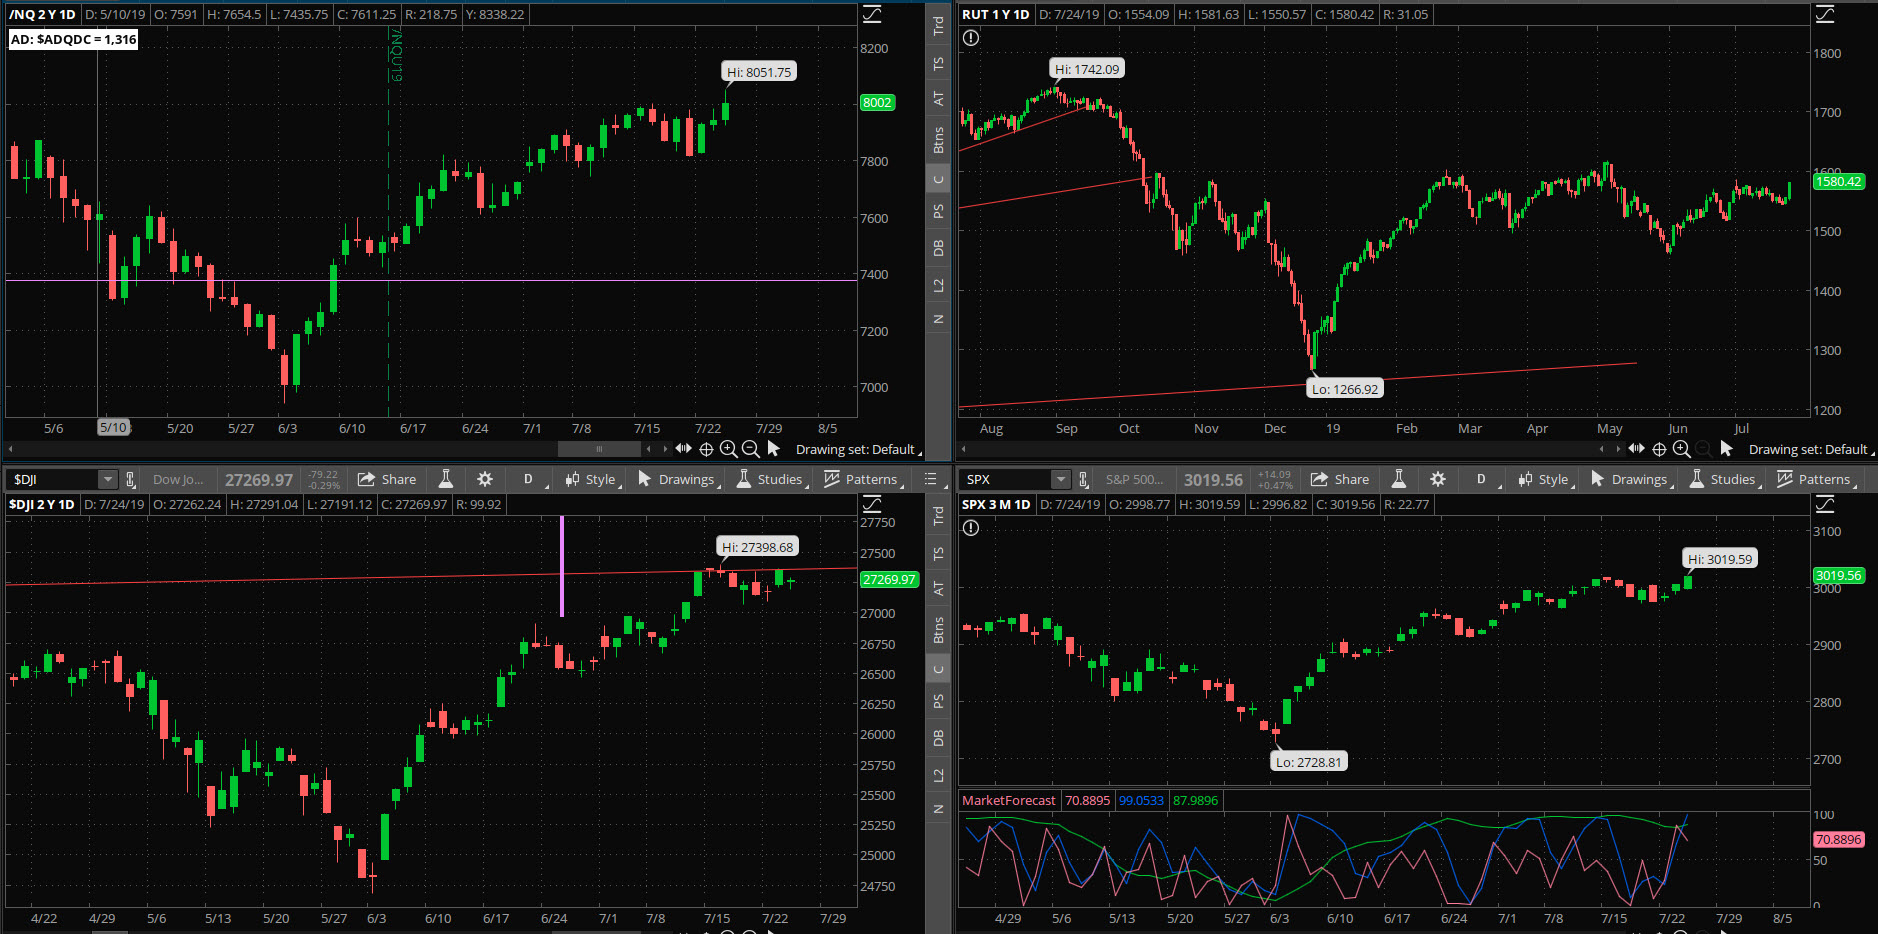This screenshot has width=1878, height=934.
Task: Toggle DB side tab beside /NQ chart
Action: pos(938,248)
